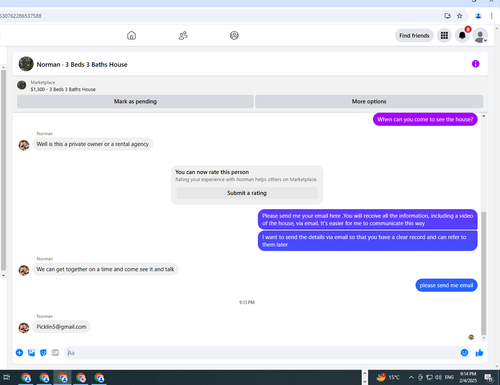Open the volume icon in system tray
The image size is (500, 385).
(438, 377)
